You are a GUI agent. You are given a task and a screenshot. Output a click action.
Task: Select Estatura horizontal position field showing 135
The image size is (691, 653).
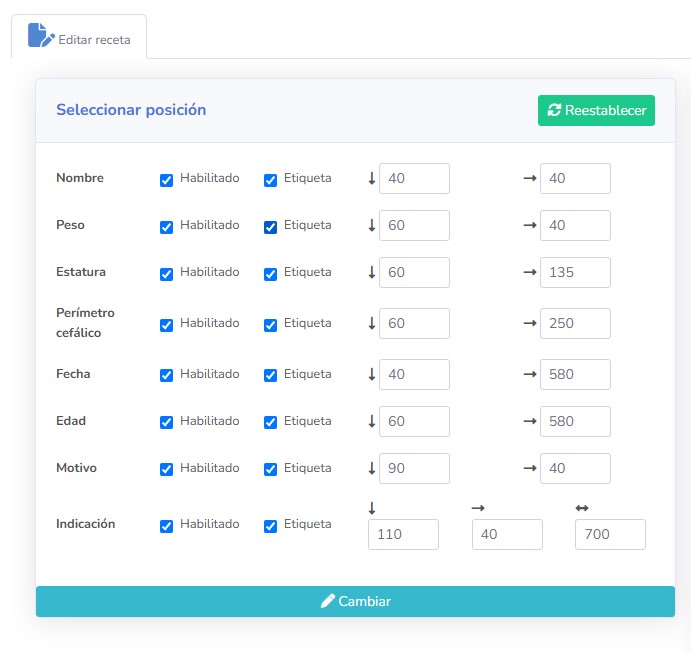point(575,272)
